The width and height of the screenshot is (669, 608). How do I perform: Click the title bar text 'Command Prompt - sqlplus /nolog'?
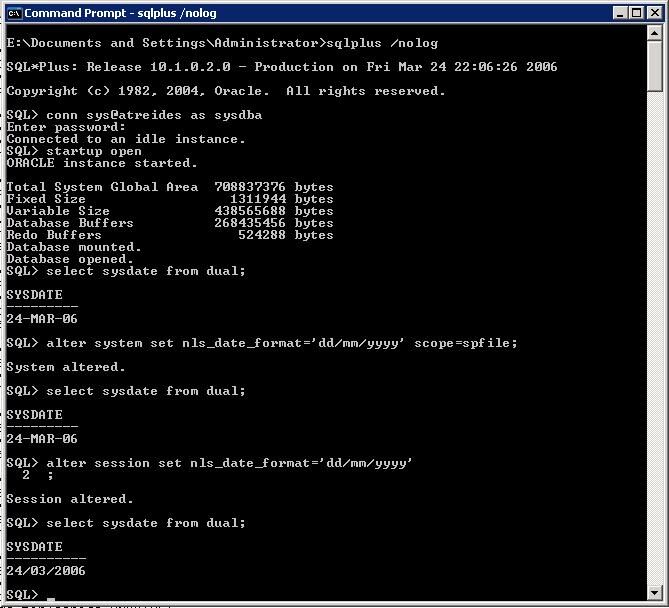(x=120, y=13)
